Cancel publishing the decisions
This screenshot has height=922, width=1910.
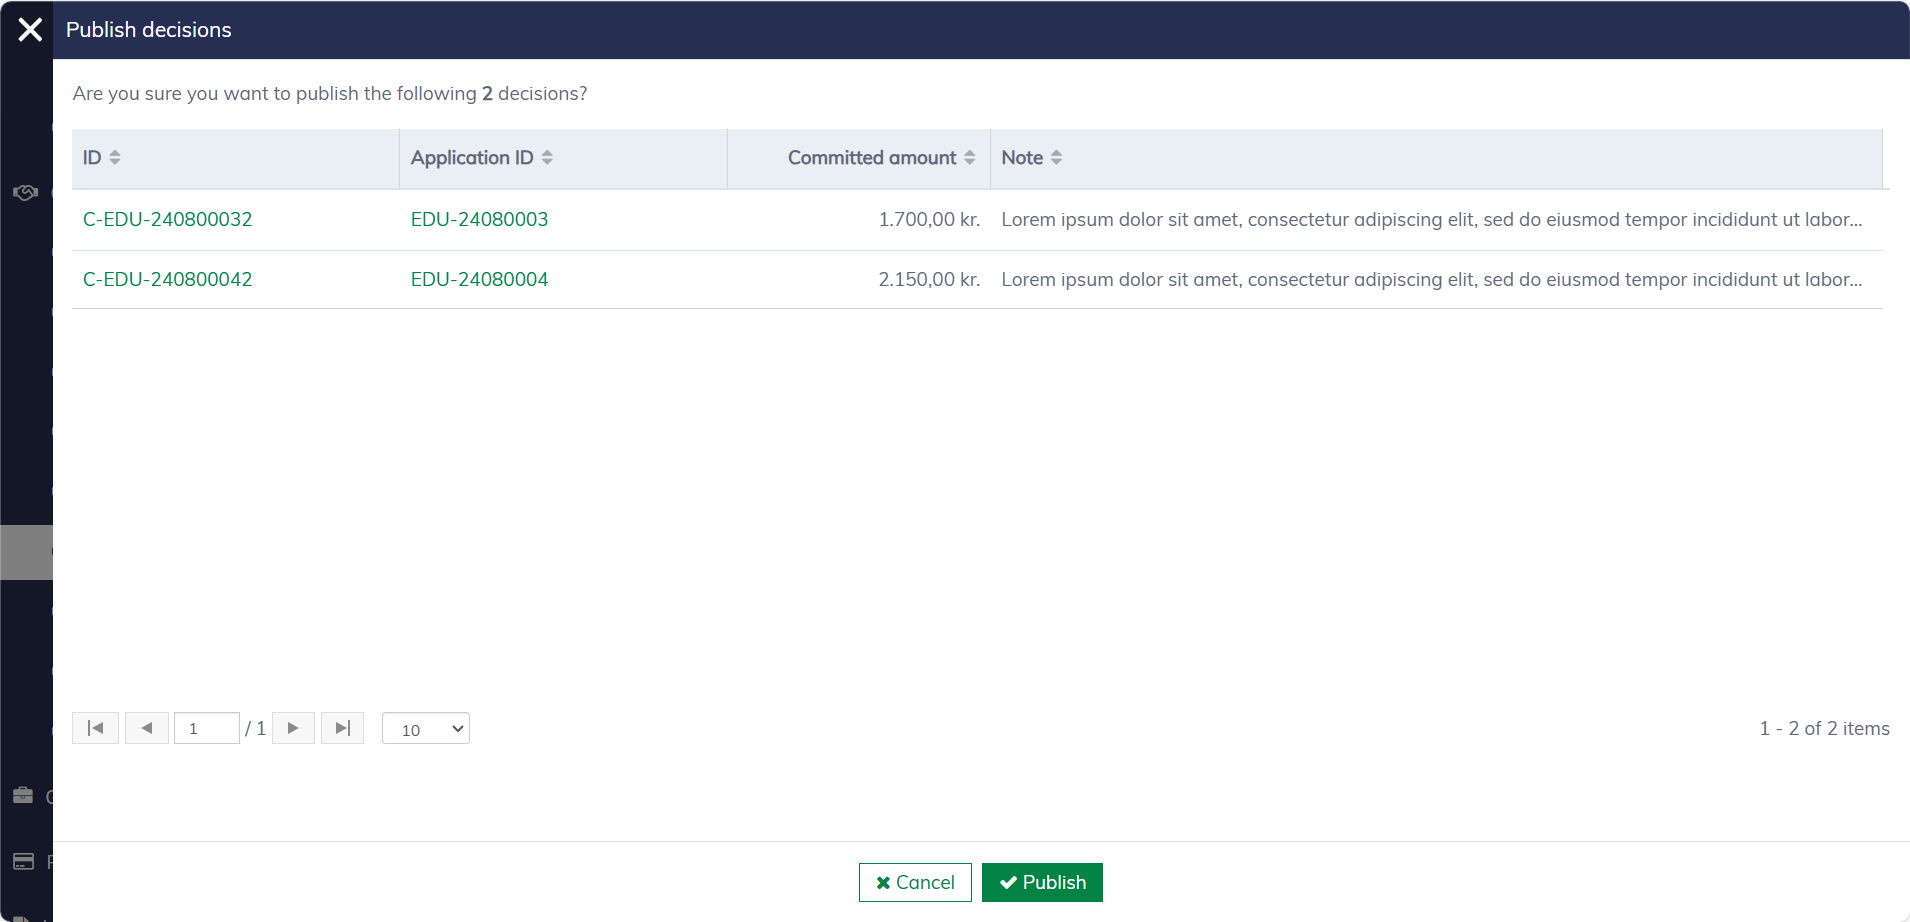pos(915,882)
